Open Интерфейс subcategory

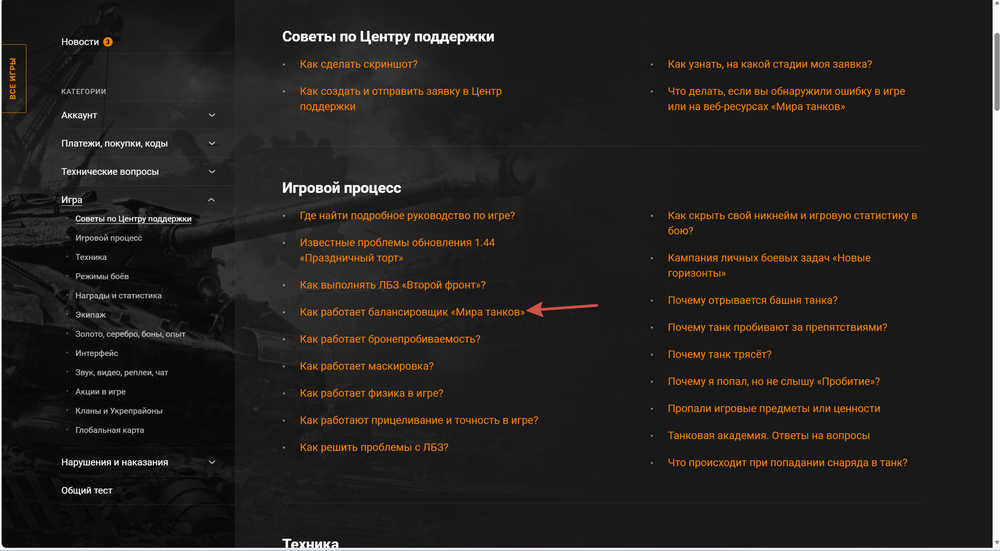point(96,353)
